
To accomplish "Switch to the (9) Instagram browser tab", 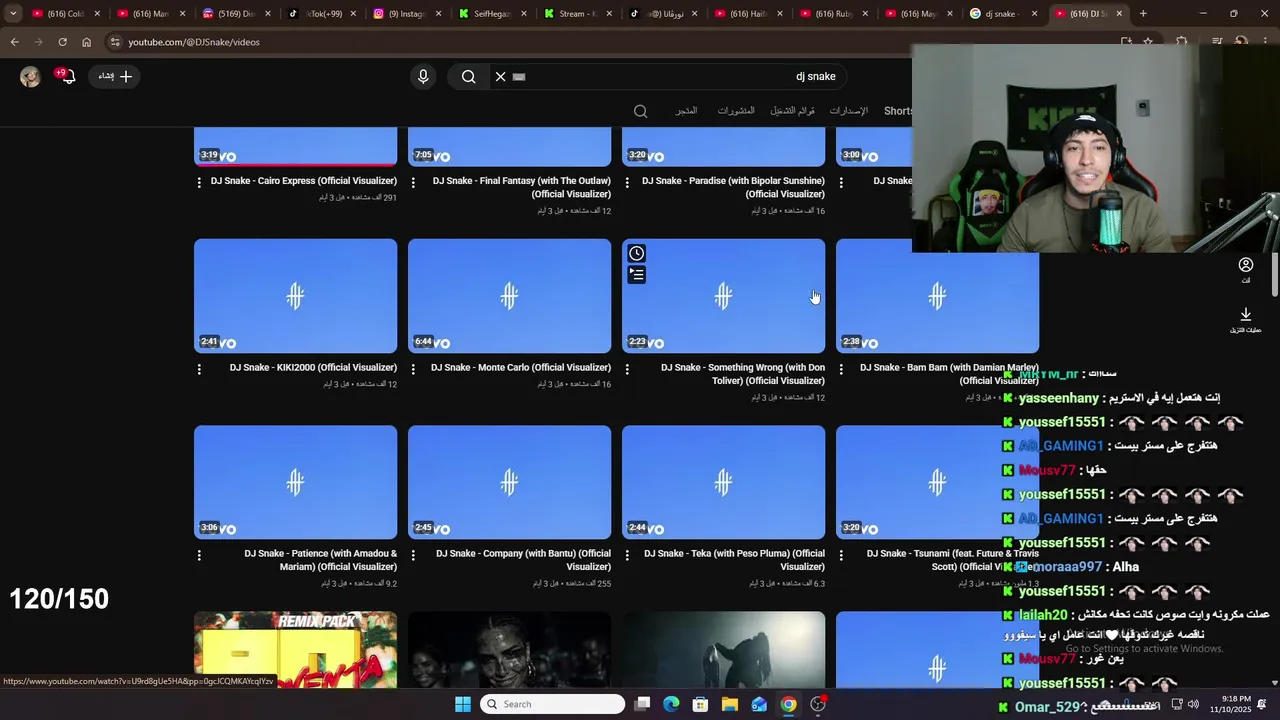I will pyautogui.click(x=405, y=14).
